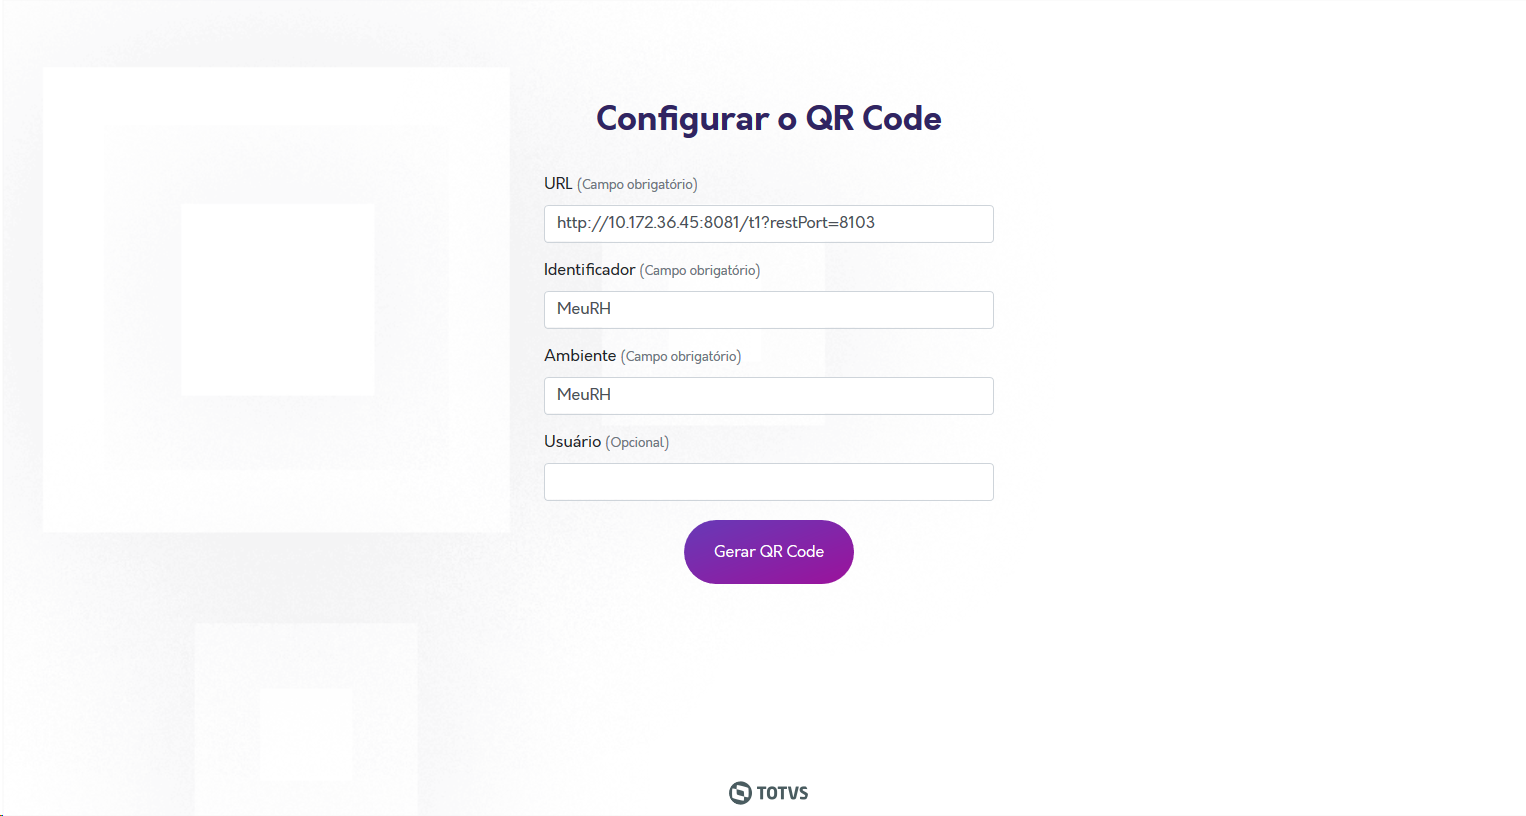Click the TOTVS circular logo icon
The image size is (1526, 816).
coord(740,793)
